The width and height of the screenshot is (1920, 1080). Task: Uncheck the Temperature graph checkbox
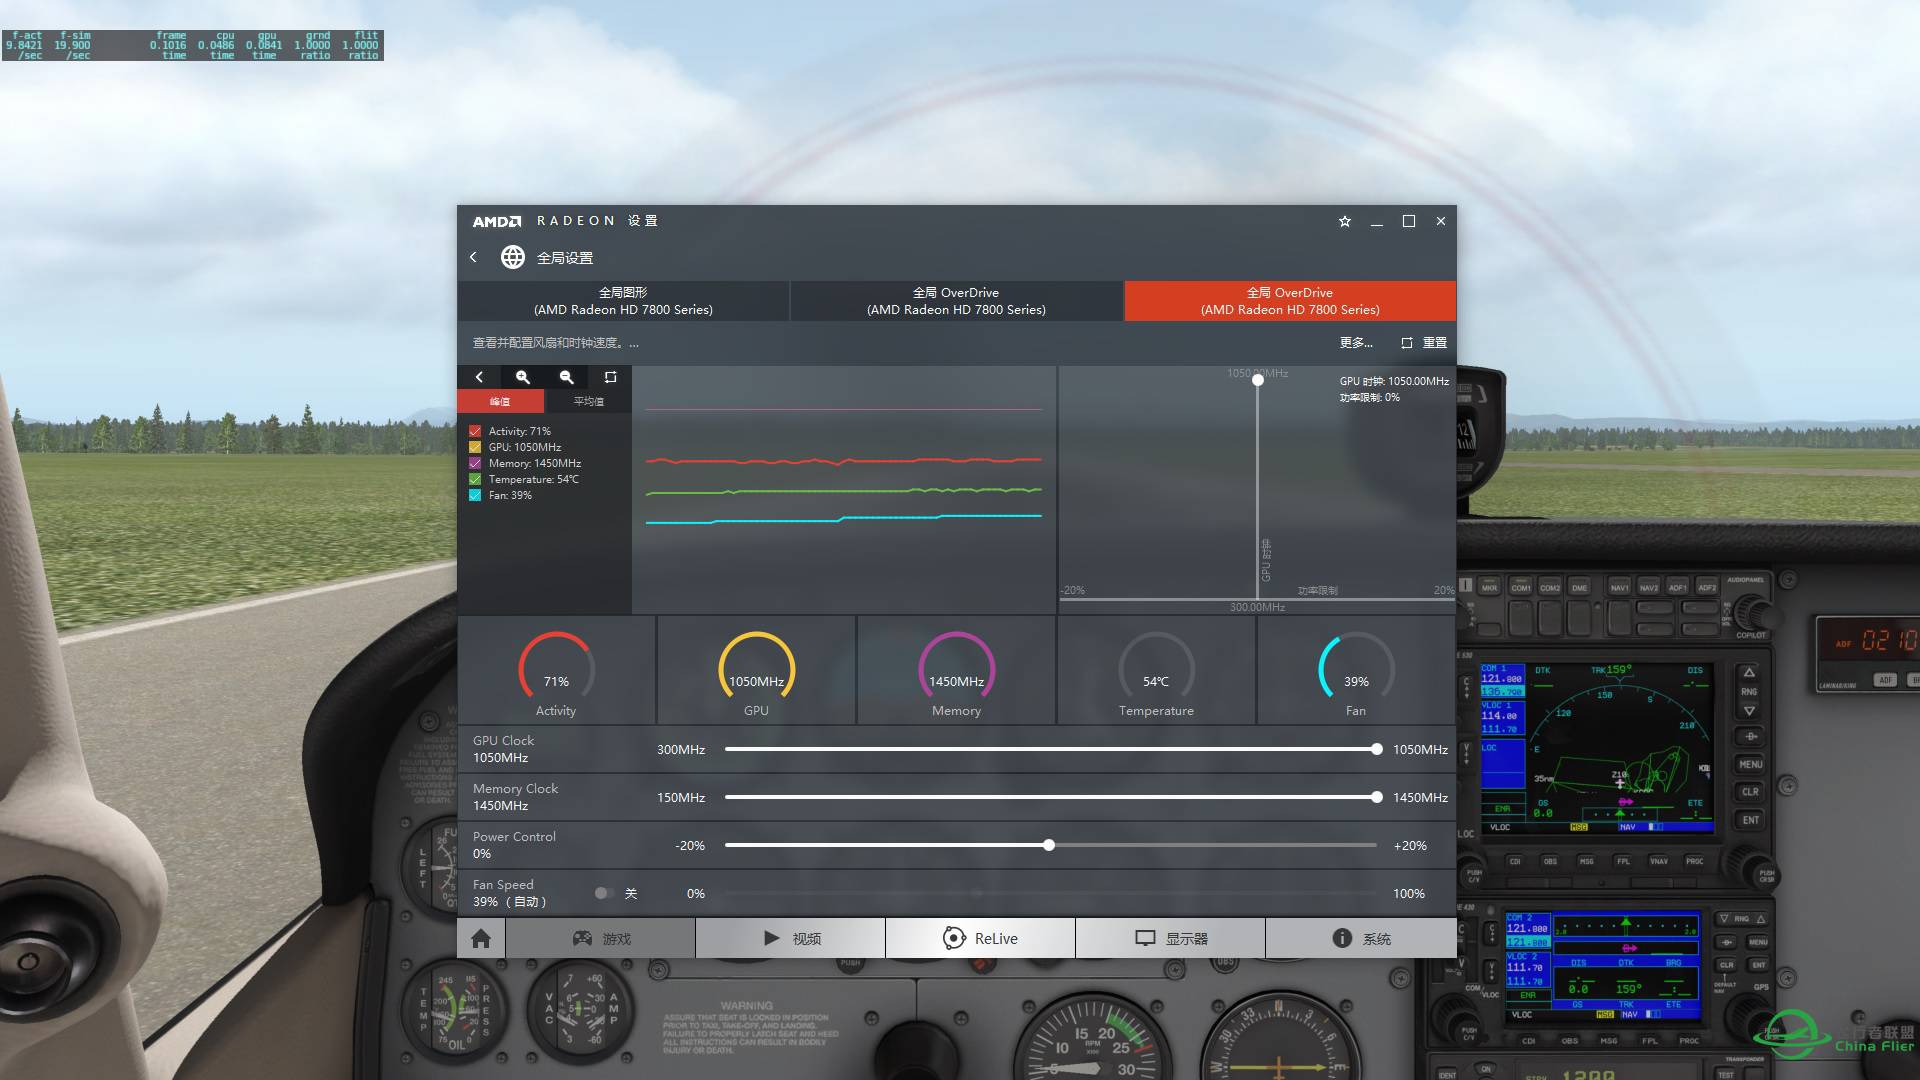[x=475, y=479]
